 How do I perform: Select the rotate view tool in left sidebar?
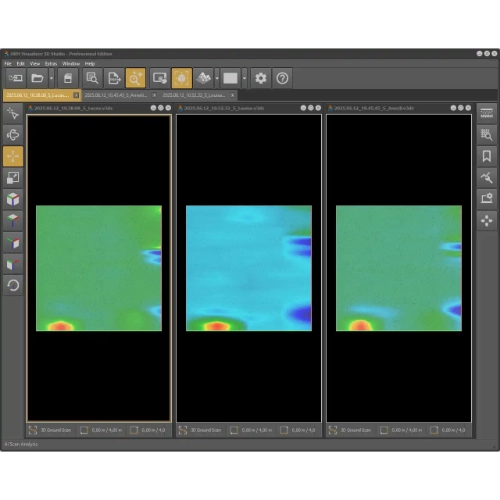click(x=13, y=135)
